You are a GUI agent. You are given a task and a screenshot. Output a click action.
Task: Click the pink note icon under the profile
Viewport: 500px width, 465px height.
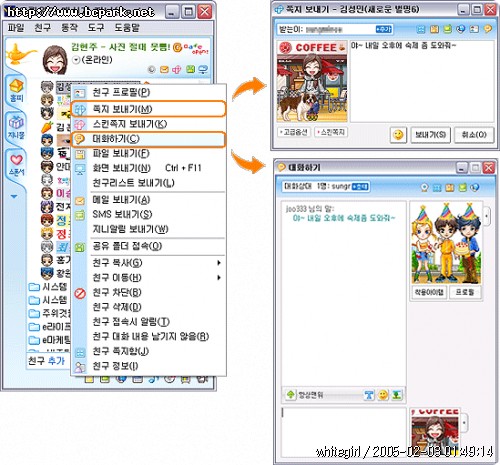pyautogui.click(x=177, y=69)
